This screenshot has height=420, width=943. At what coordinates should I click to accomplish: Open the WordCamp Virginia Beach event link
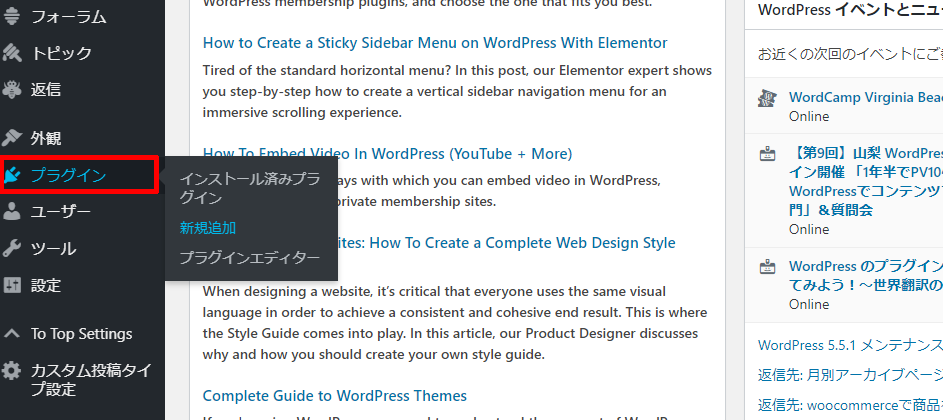(x=865, y=97)
